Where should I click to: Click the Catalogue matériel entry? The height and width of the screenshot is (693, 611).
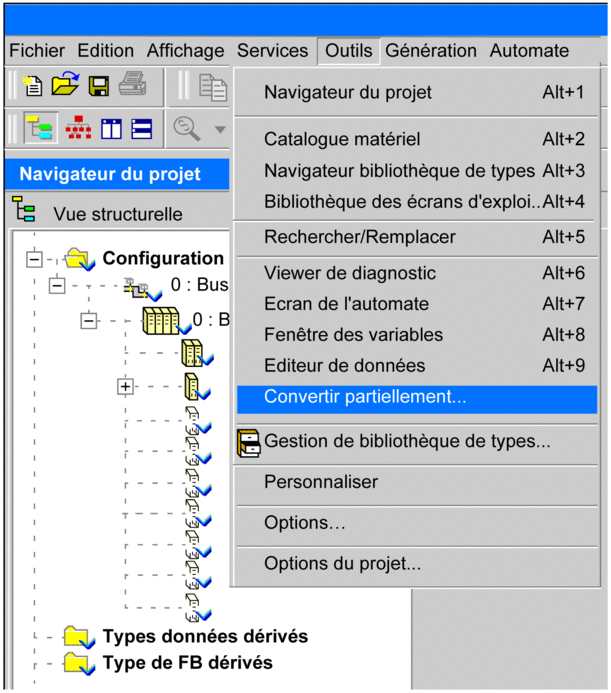pyautogui.click(x=342, y=139)
